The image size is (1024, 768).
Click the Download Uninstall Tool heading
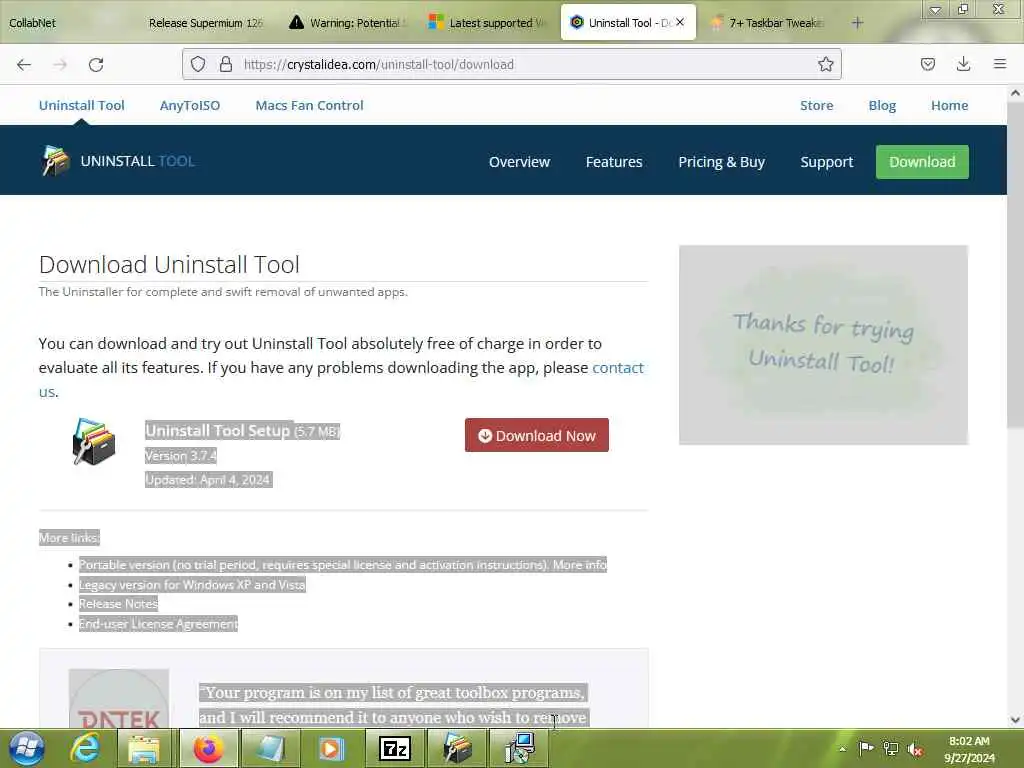[x=169, y=264]
